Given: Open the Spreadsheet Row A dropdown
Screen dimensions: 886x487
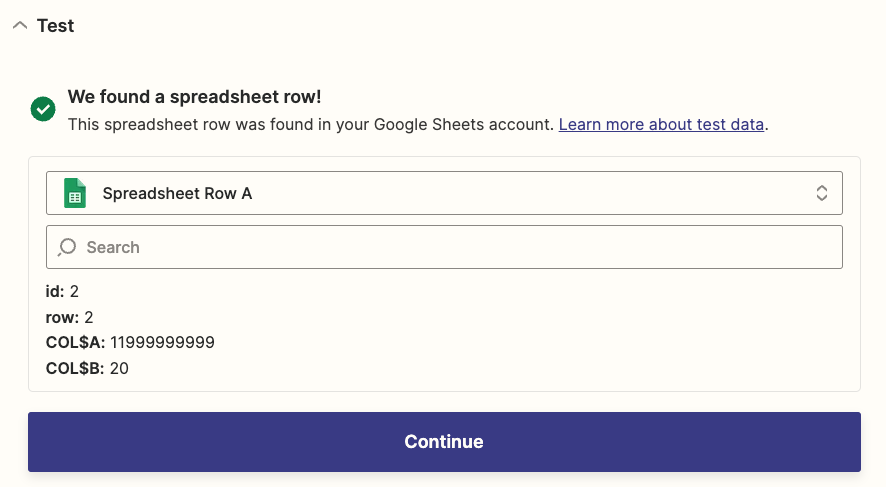Looking at the screenshot, I should tap(444, 193).
